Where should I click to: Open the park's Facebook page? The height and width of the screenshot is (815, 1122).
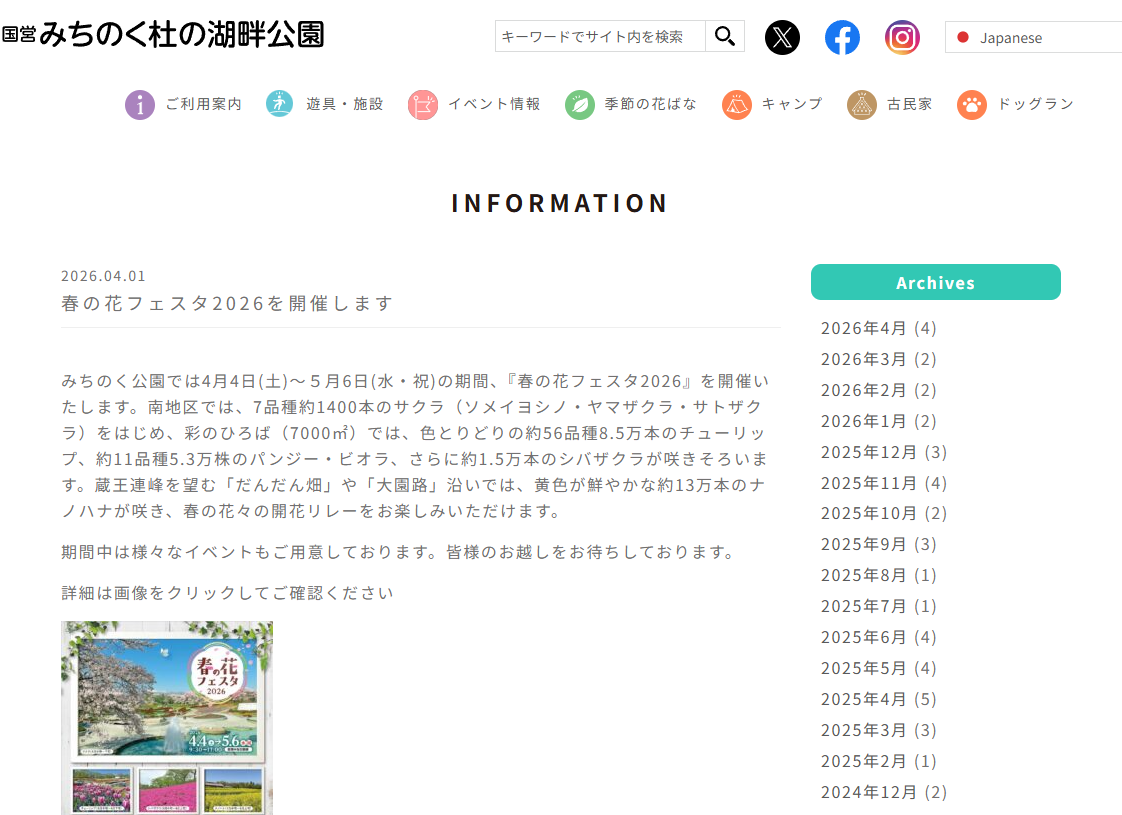click(842, 37)
